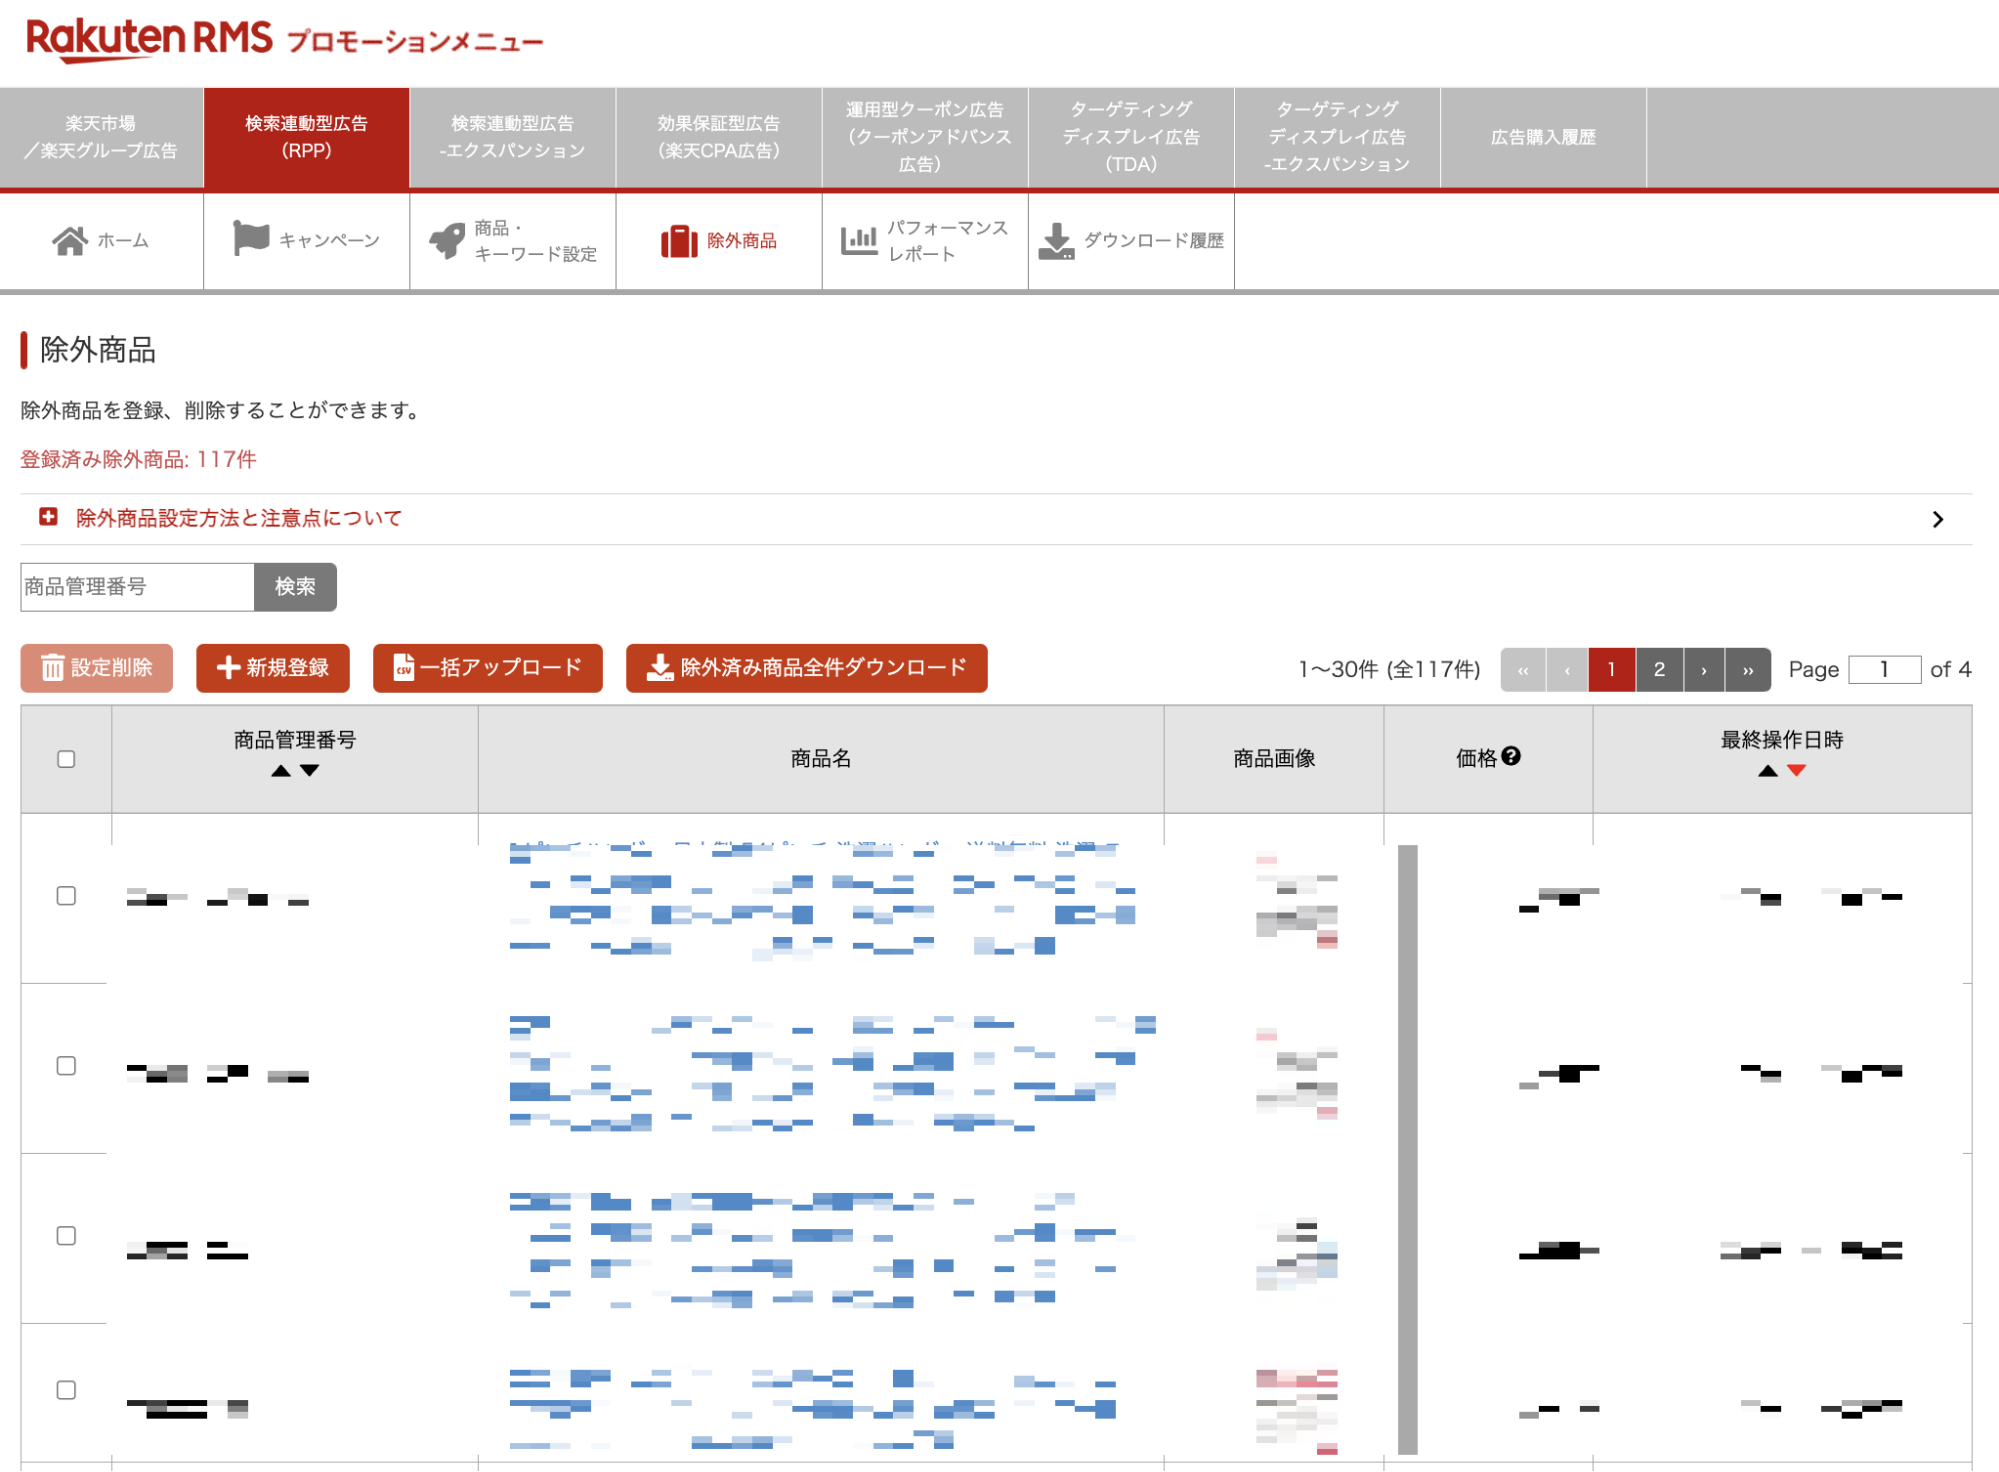This screenshot has width=1999, height=1472.
Task: Click the Campaign flag icon
Action: pyautogui.click(x=250, y=239)
